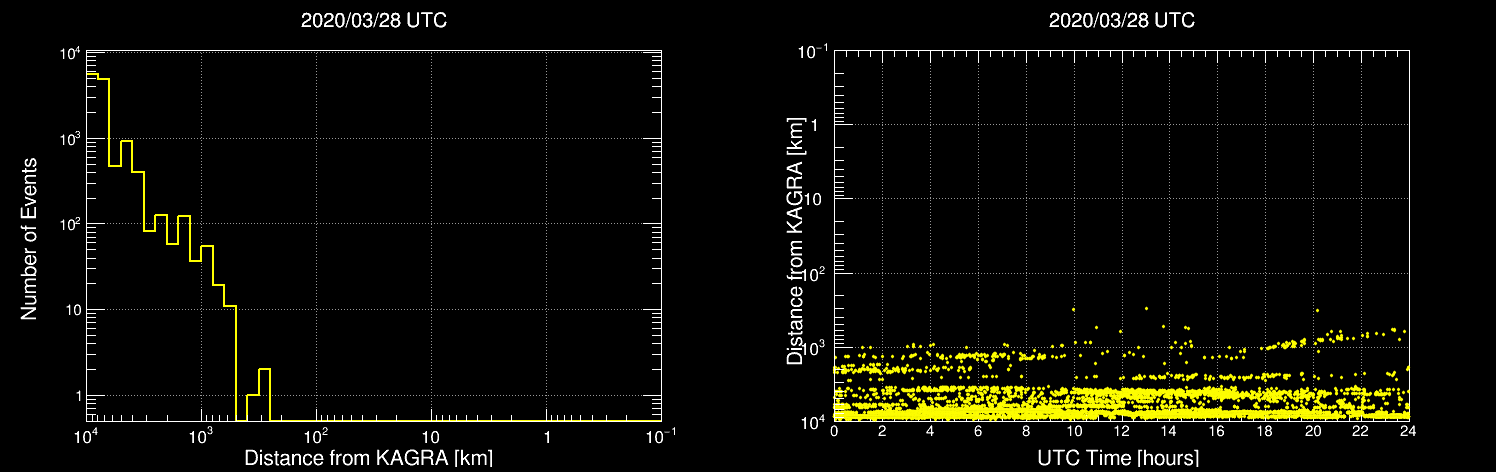Click the 10^2 tick on the scatter plot y-axis
The image size is (1496, 472).
[x=814, y=273]
